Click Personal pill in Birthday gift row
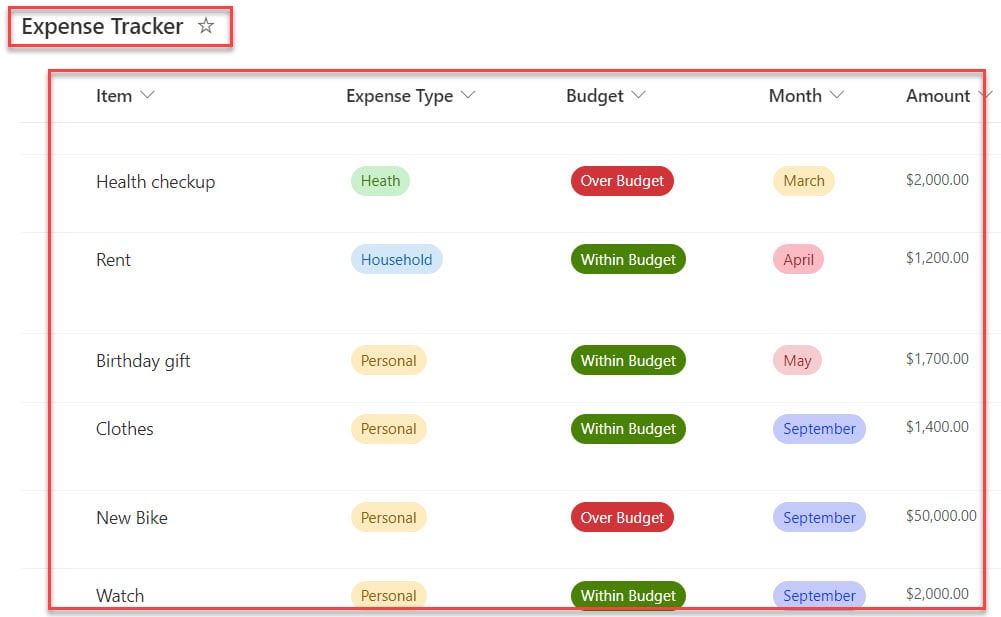This screenshot has height=617, width=1001. point(388,360)
